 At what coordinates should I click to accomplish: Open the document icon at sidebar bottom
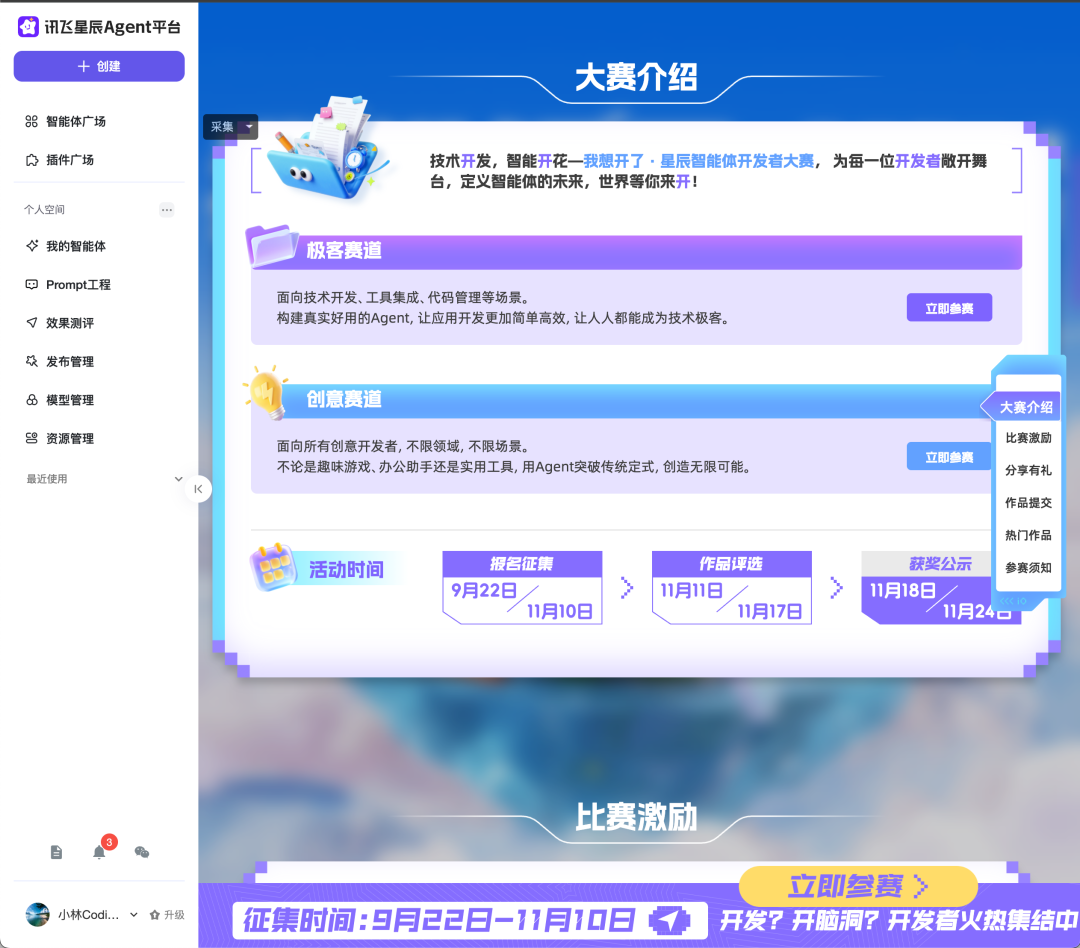(56, 853)
